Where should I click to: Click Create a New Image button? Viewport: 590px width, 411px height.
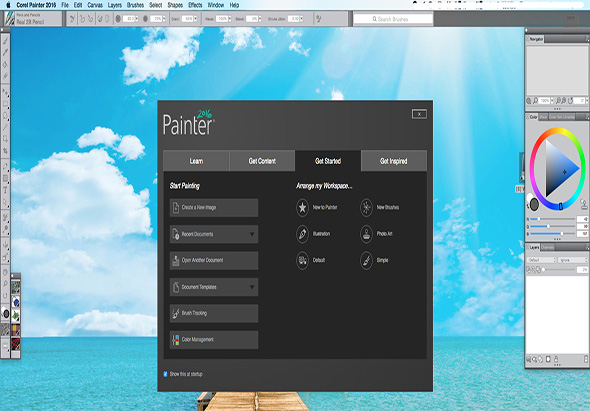(x=214, y=208)
